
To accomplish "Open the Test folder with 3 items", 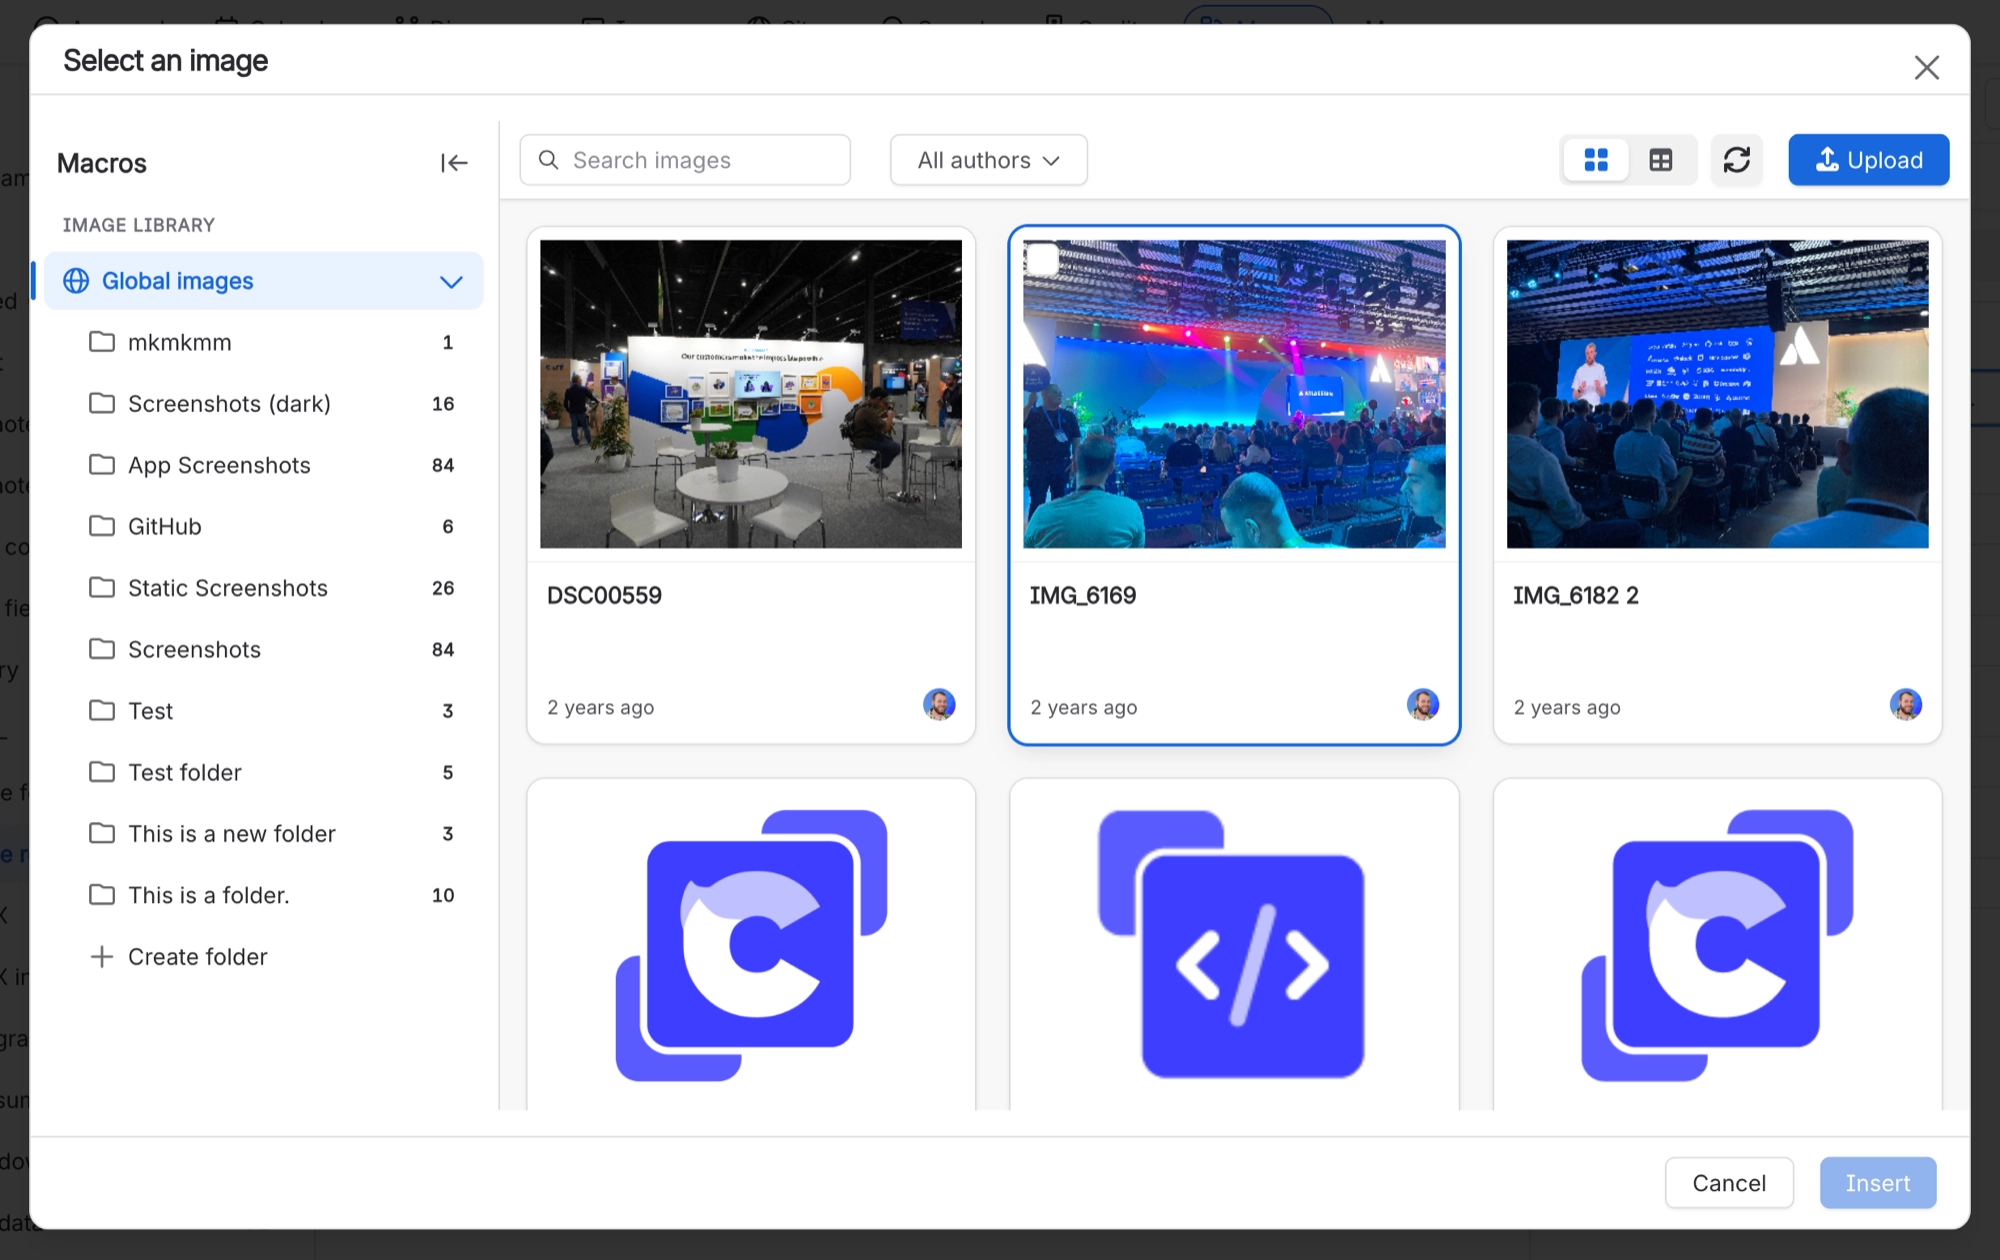I will (264, 711).
